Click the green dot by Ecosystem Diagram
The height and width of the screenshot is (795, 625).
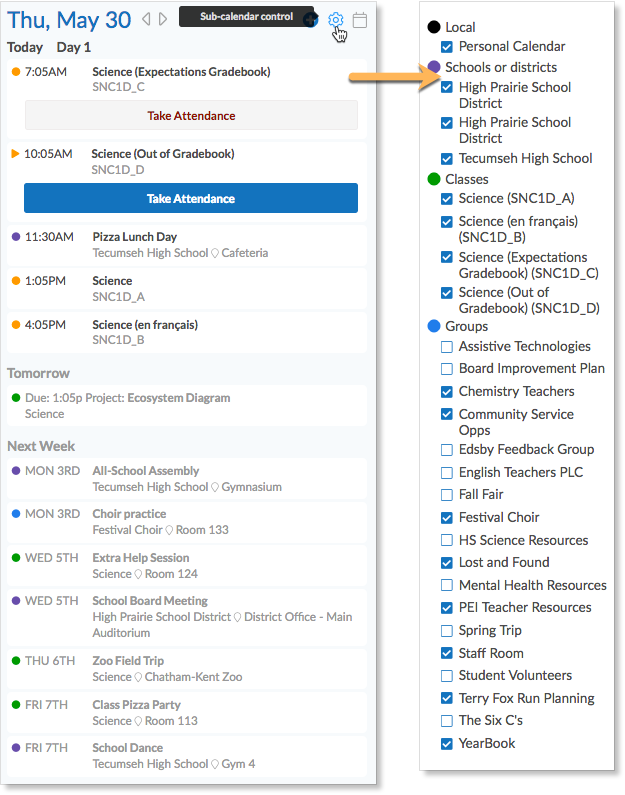coord(16,398)
